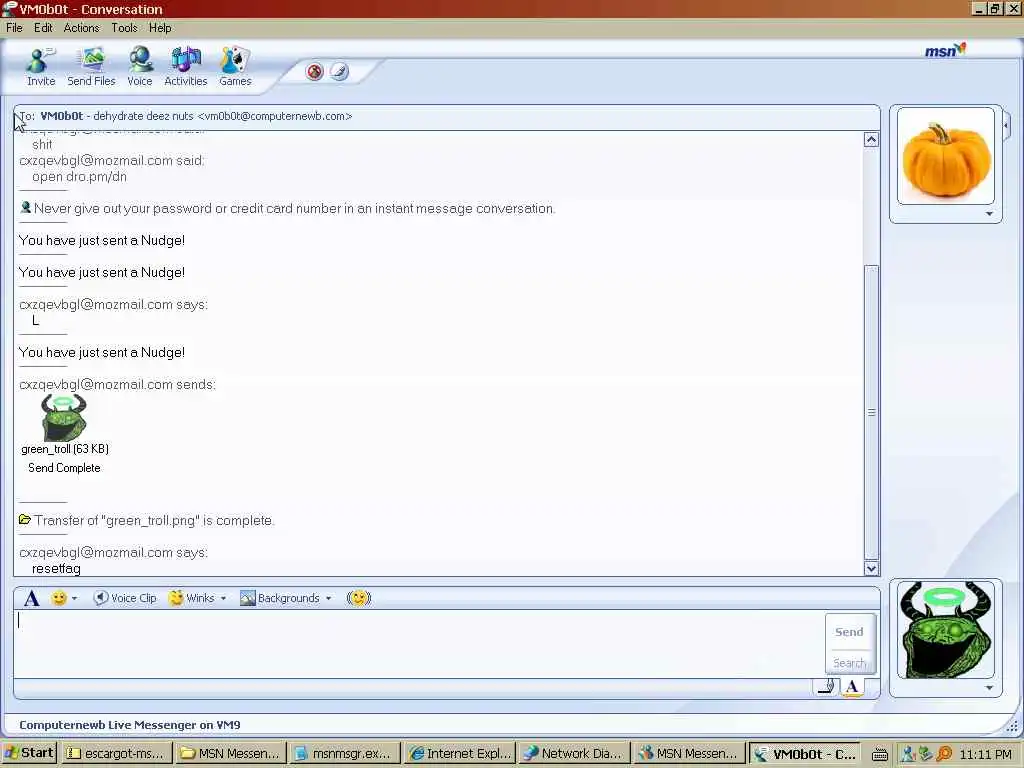Image resolution: width=1024 pixels, height=768 pixels.
Task: Switch to msnmsgr.ex... taskbar window
Action: [x=345, y=753]
